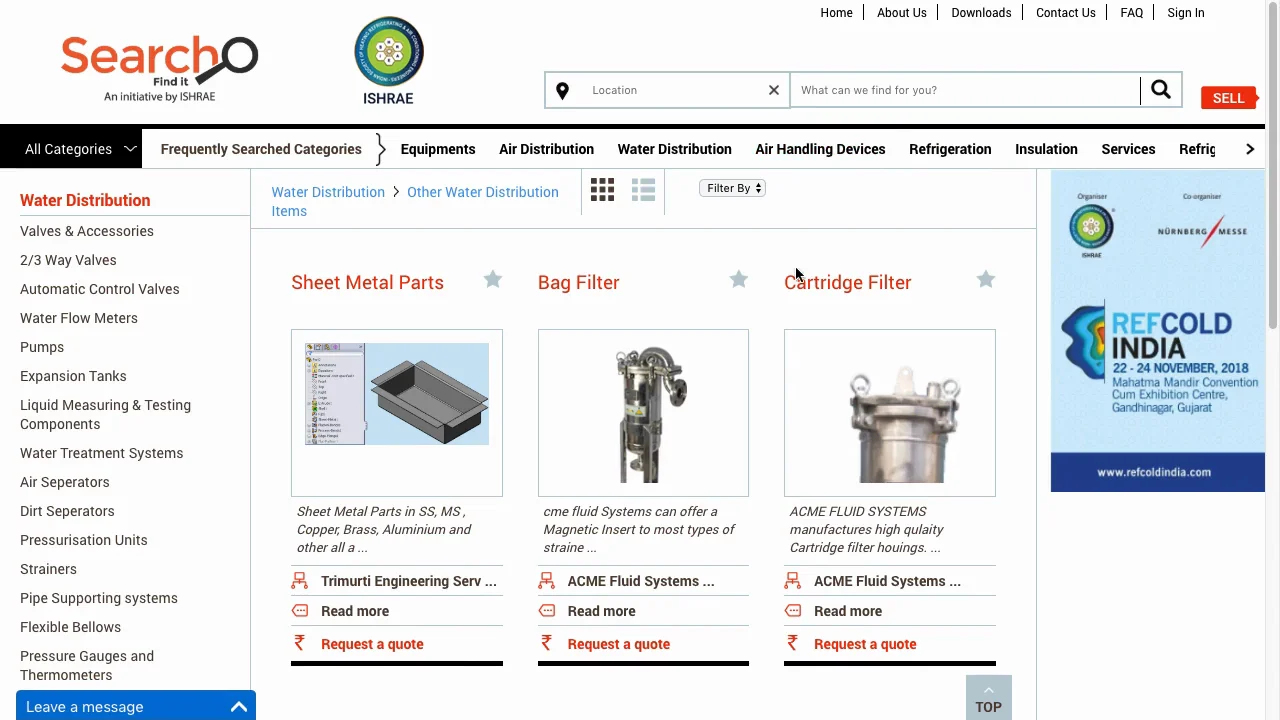Screen dimensions: 1280x720
Task: Open Cartridge Filter product thumbnail
Action: point(890,412)
